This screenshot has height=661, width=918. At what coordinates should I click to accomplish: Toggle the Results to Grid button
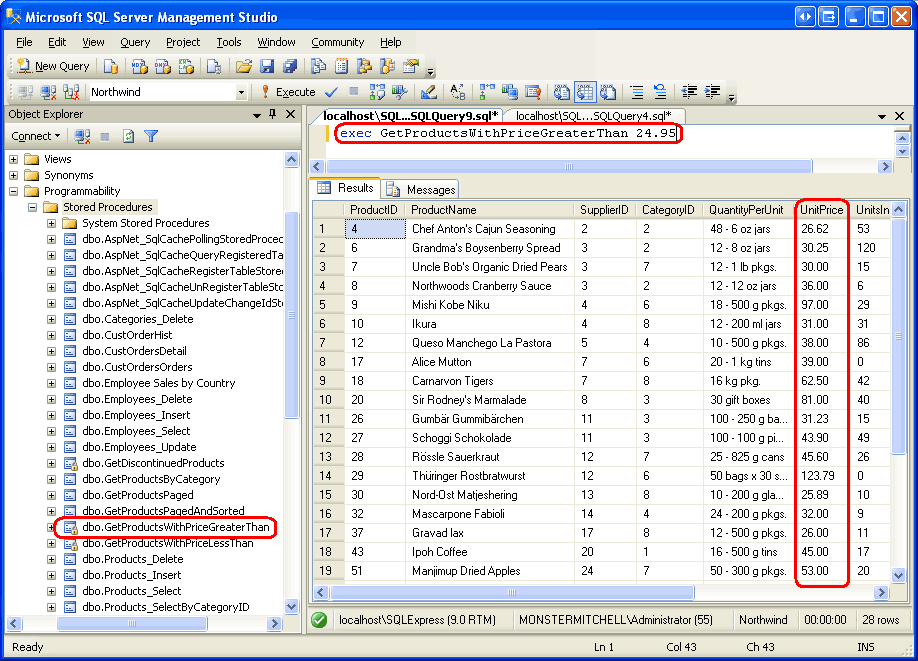(585, 92)
